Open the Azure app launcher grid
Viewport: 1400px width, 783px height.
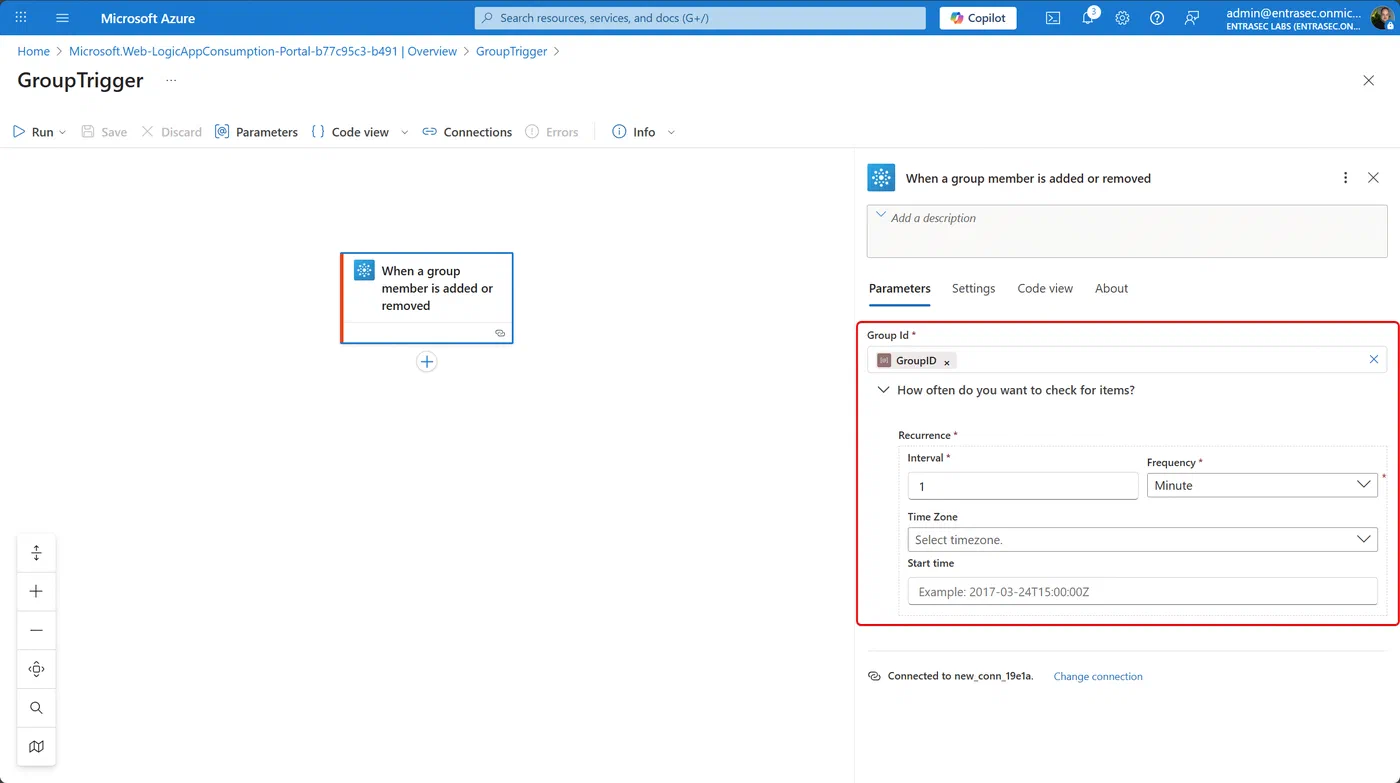(21, 18)
